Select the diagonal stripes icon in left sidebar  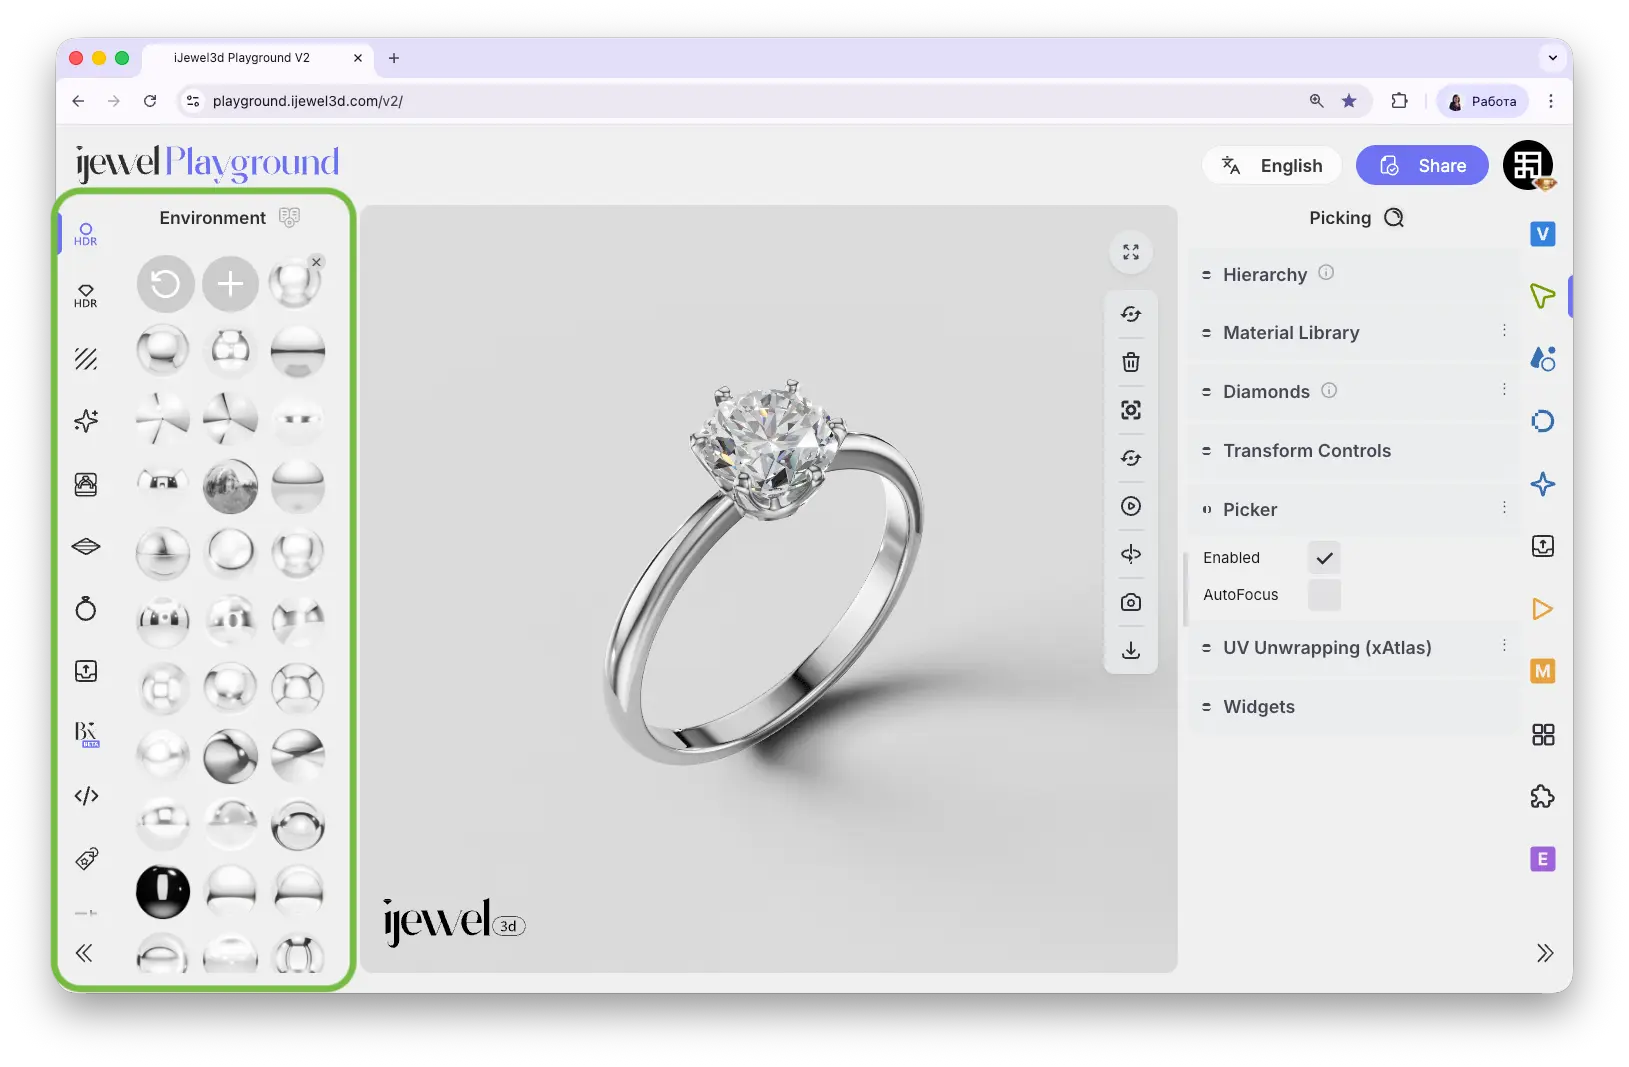point(86,358)
